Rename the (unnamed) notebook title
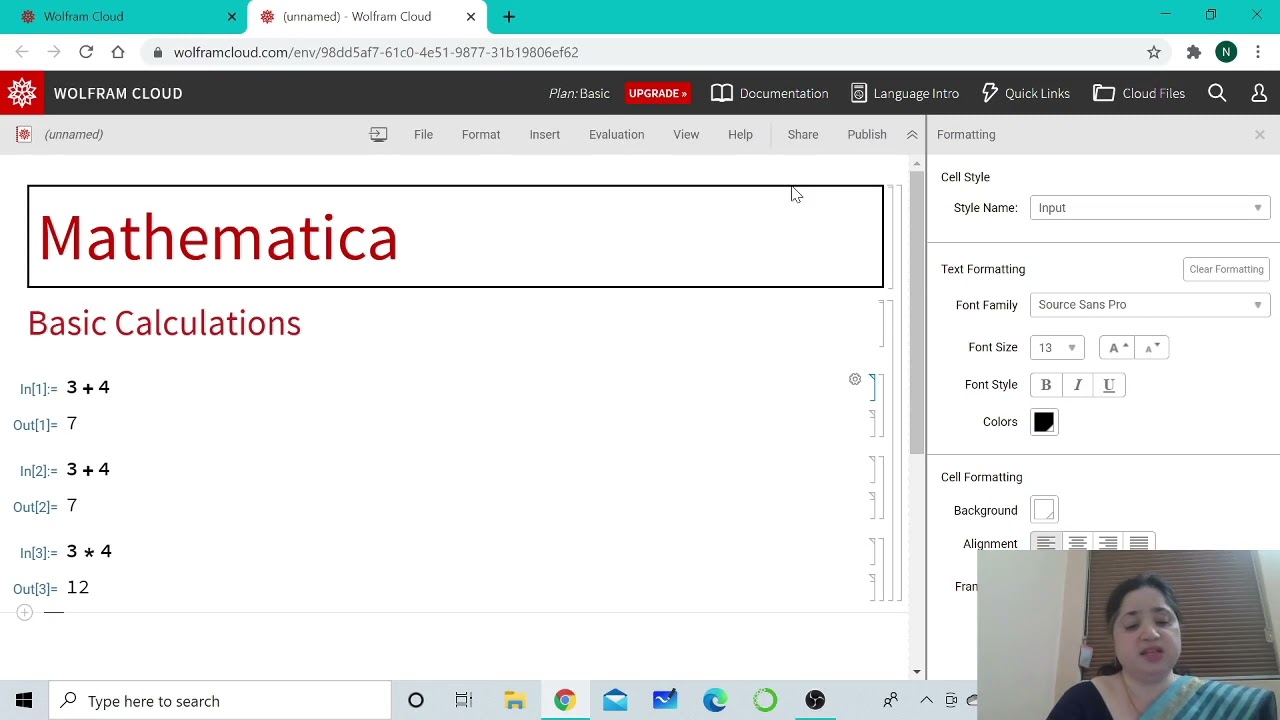The width and height of the screenshot is (1280, 720). (73, 134)
